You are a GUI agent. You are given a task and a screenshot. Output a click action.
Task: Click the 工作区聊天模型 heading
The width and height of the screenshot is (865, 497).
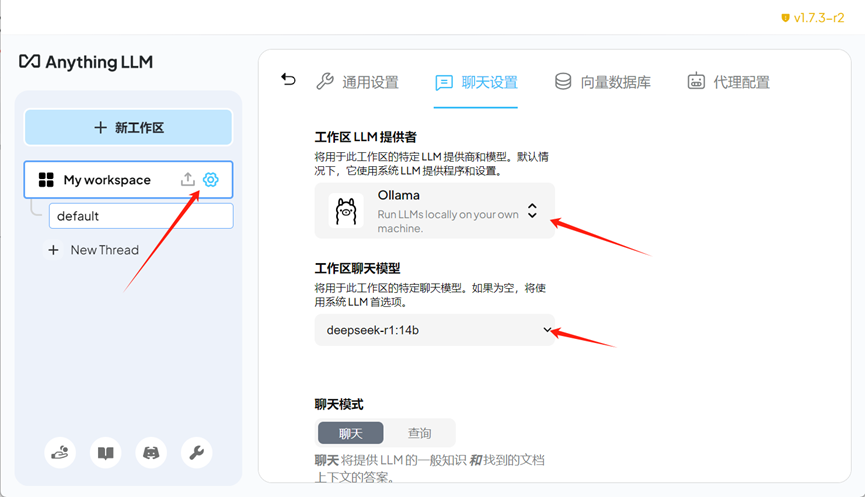pos(357,269)
